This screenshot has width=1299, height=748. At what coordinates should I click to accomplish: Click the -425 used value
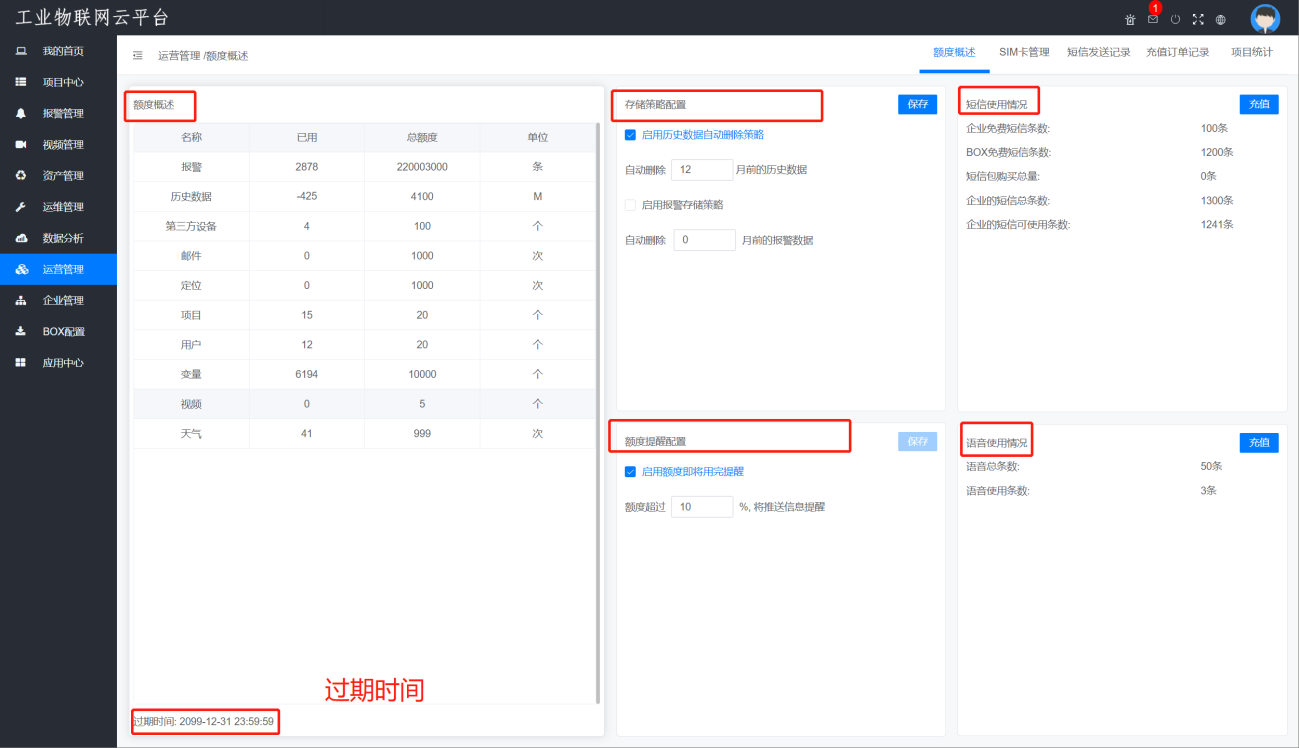[x=307, y=197]
